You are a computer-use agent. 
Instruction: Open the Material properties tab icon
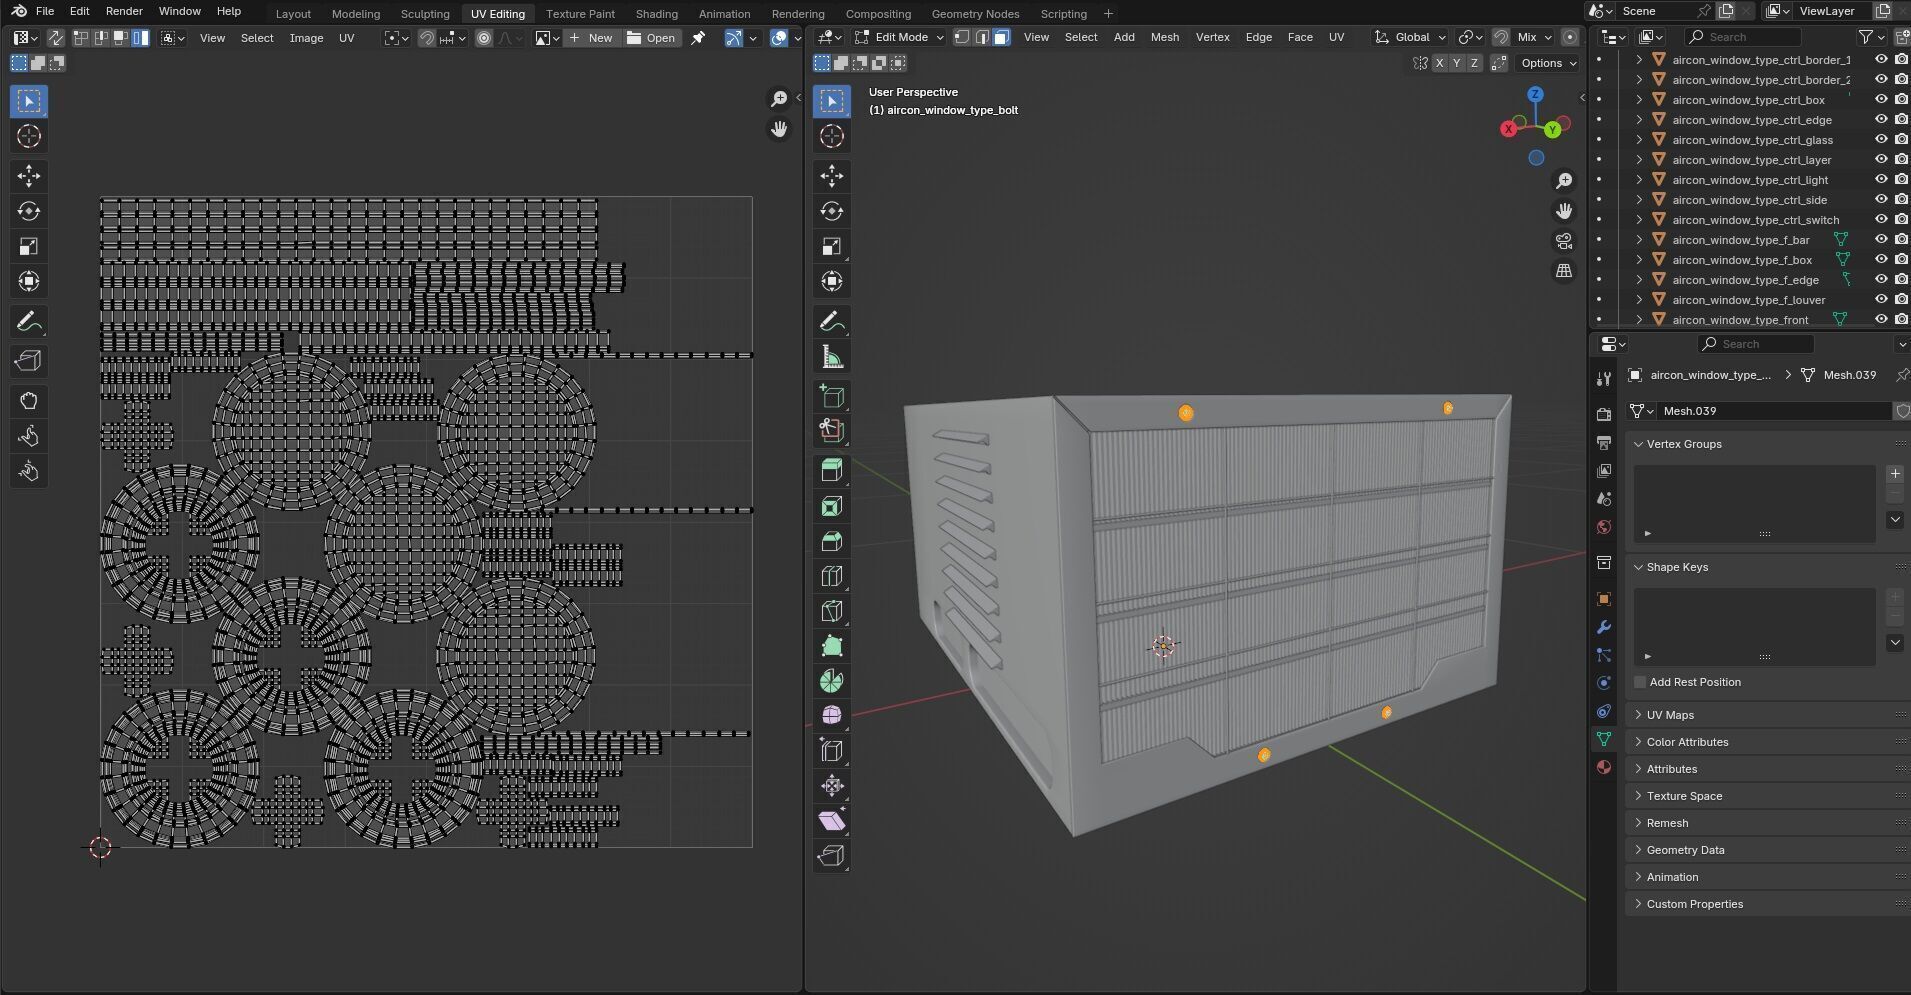(1604, 767)
